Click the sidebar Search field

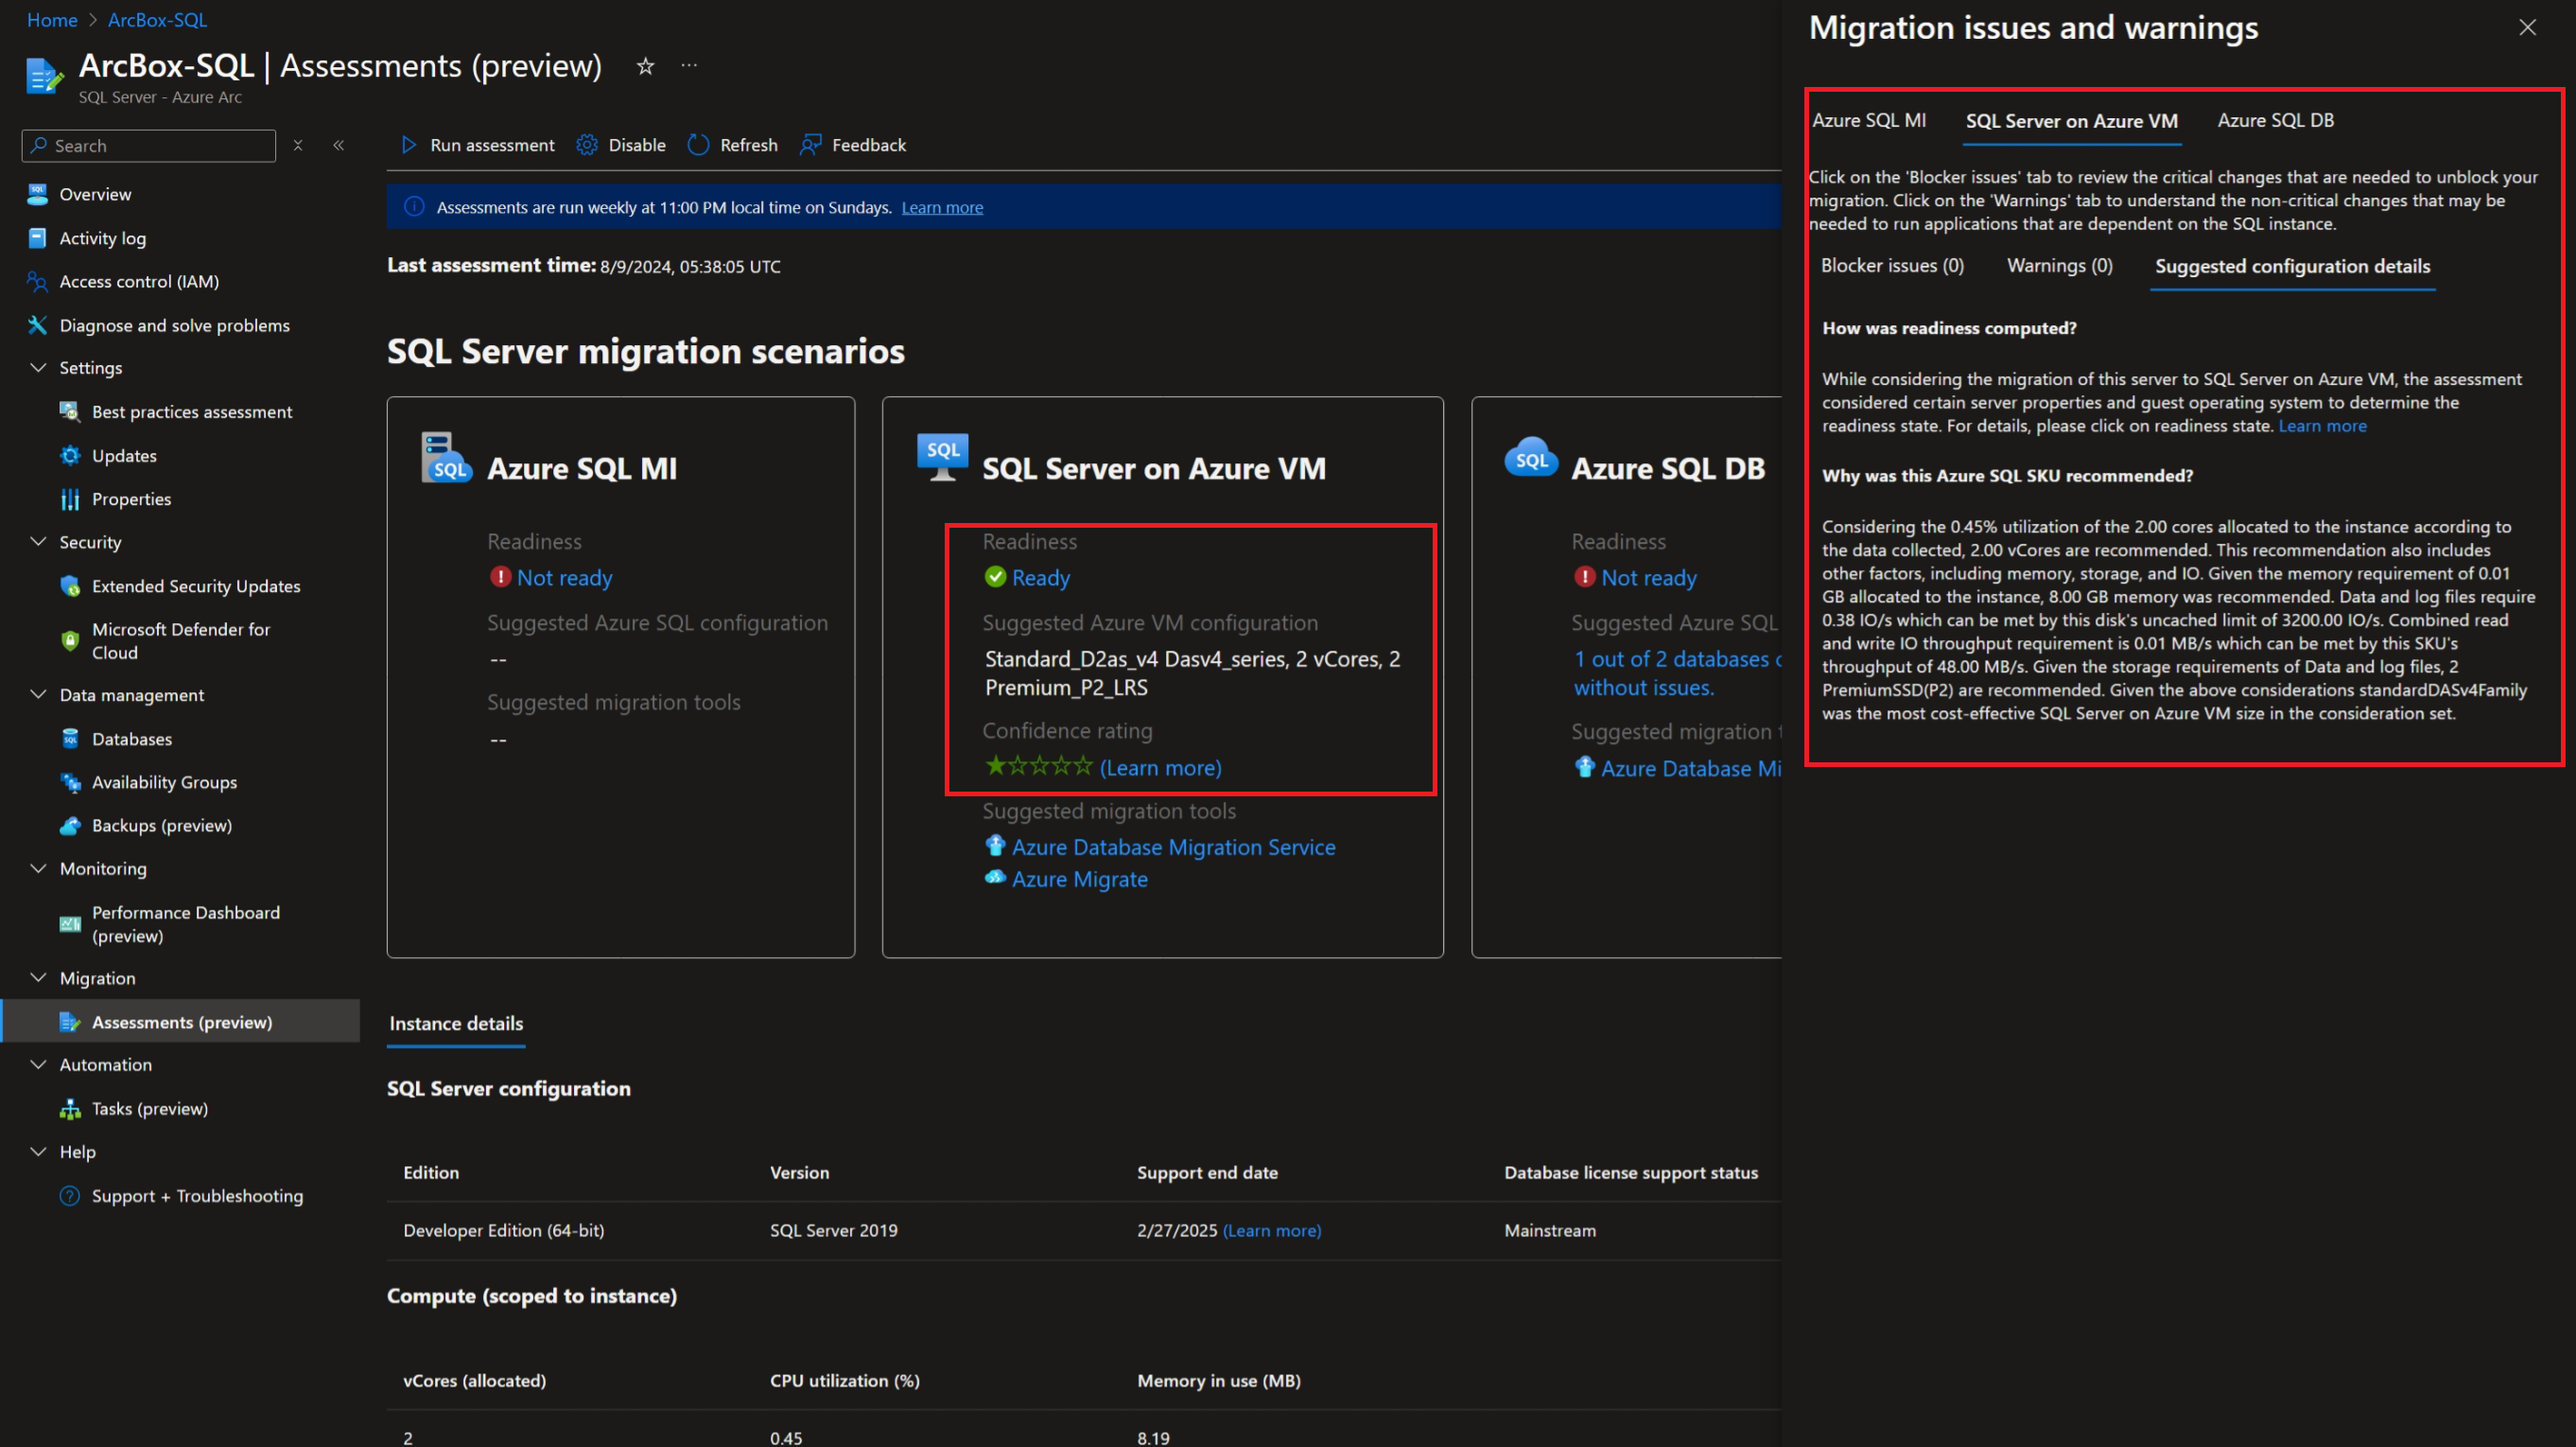coord(150,146)
